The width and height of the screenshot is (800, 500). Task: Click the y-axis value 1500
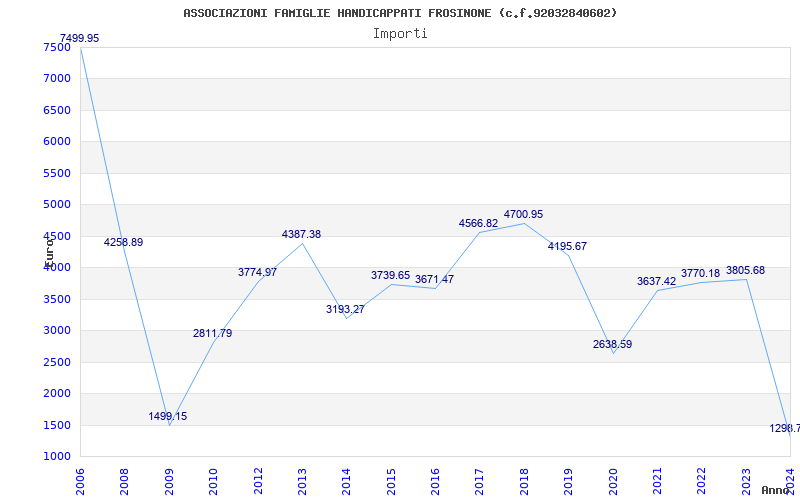pos(57,425)
